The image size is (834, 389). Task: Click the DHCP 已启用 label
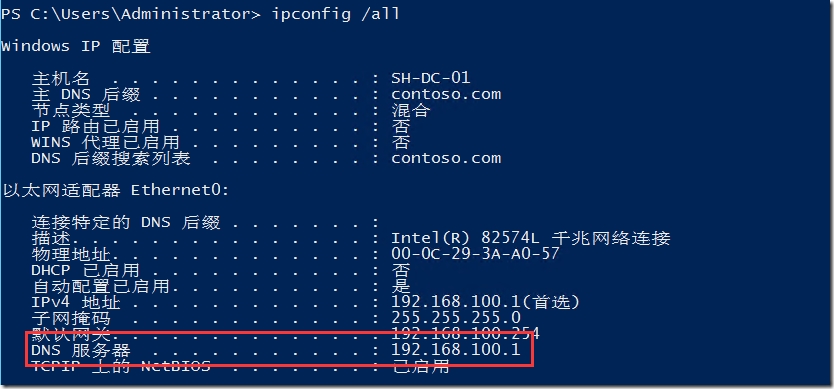click(85, 270)
